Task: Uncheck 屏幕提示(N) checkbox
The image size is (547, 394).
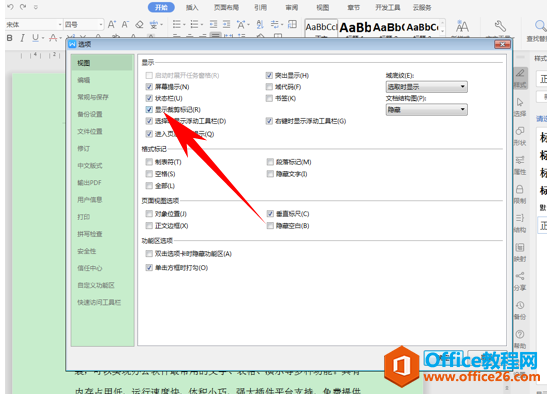Action: (x=149, y=87)
